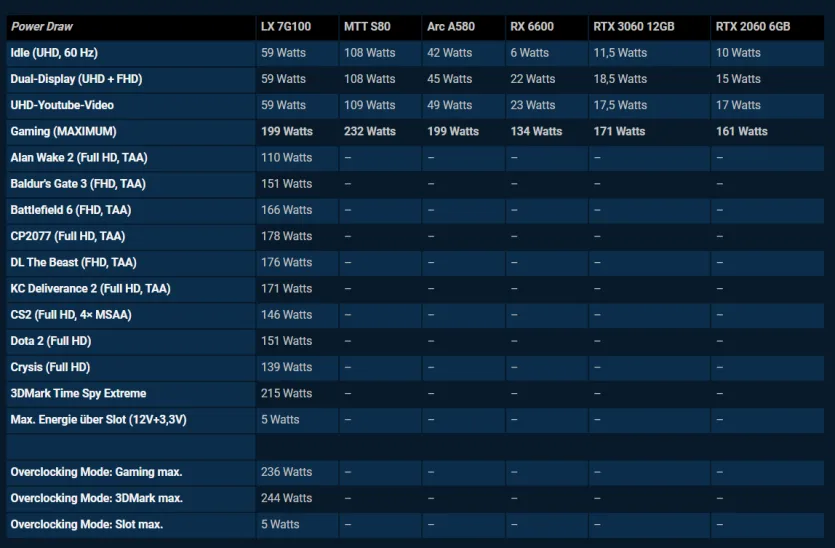Click the 108 Watts idle value for MTT S80
This screenshot has height=548, width=835.
point(370,53)
